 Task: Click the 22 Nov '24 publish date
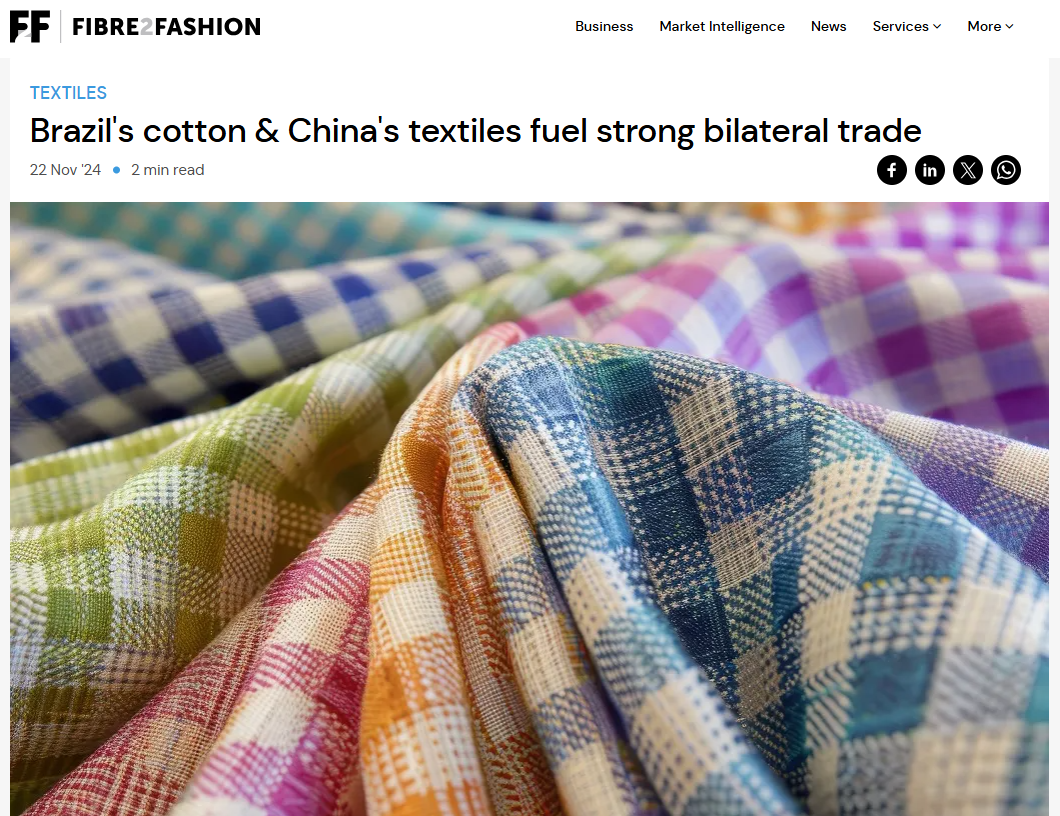(65, 170)
